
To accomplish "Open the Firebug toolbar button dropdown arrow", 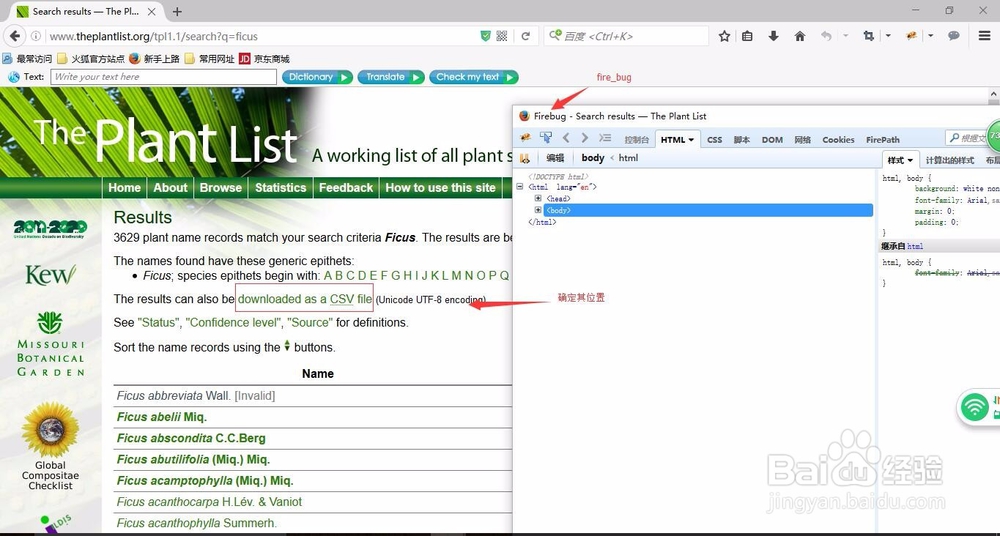I will [930, 36].
